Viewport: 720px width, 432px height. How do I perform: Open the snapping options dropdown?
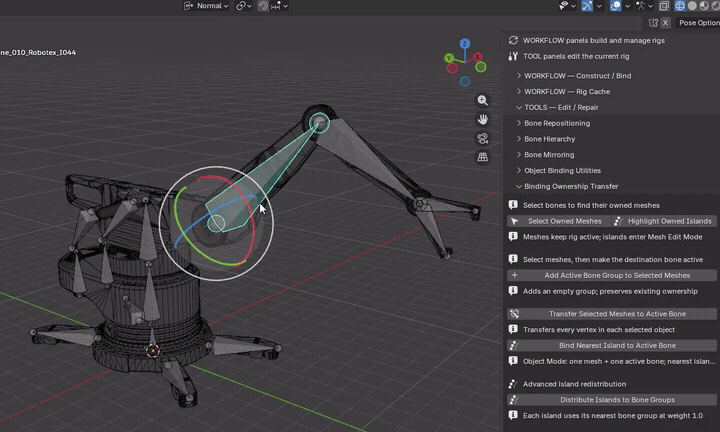(x=279, y=6)
